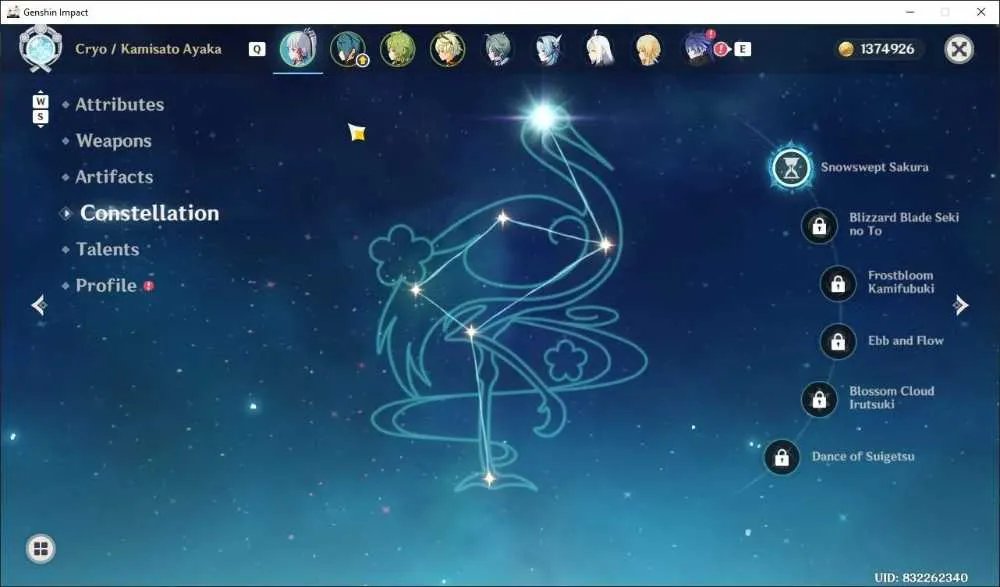Open the Snowswept Sakura hourglass node
The width and height of the screenshot is (1000, 587).
pos(791,168)
